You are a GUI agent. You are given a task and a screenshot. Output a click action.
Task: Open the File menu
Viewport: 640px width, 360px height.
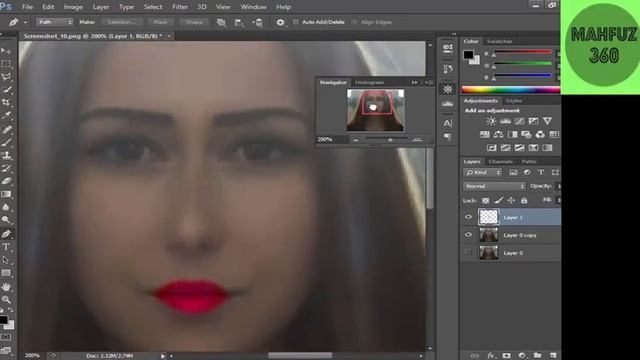[27, 7]
